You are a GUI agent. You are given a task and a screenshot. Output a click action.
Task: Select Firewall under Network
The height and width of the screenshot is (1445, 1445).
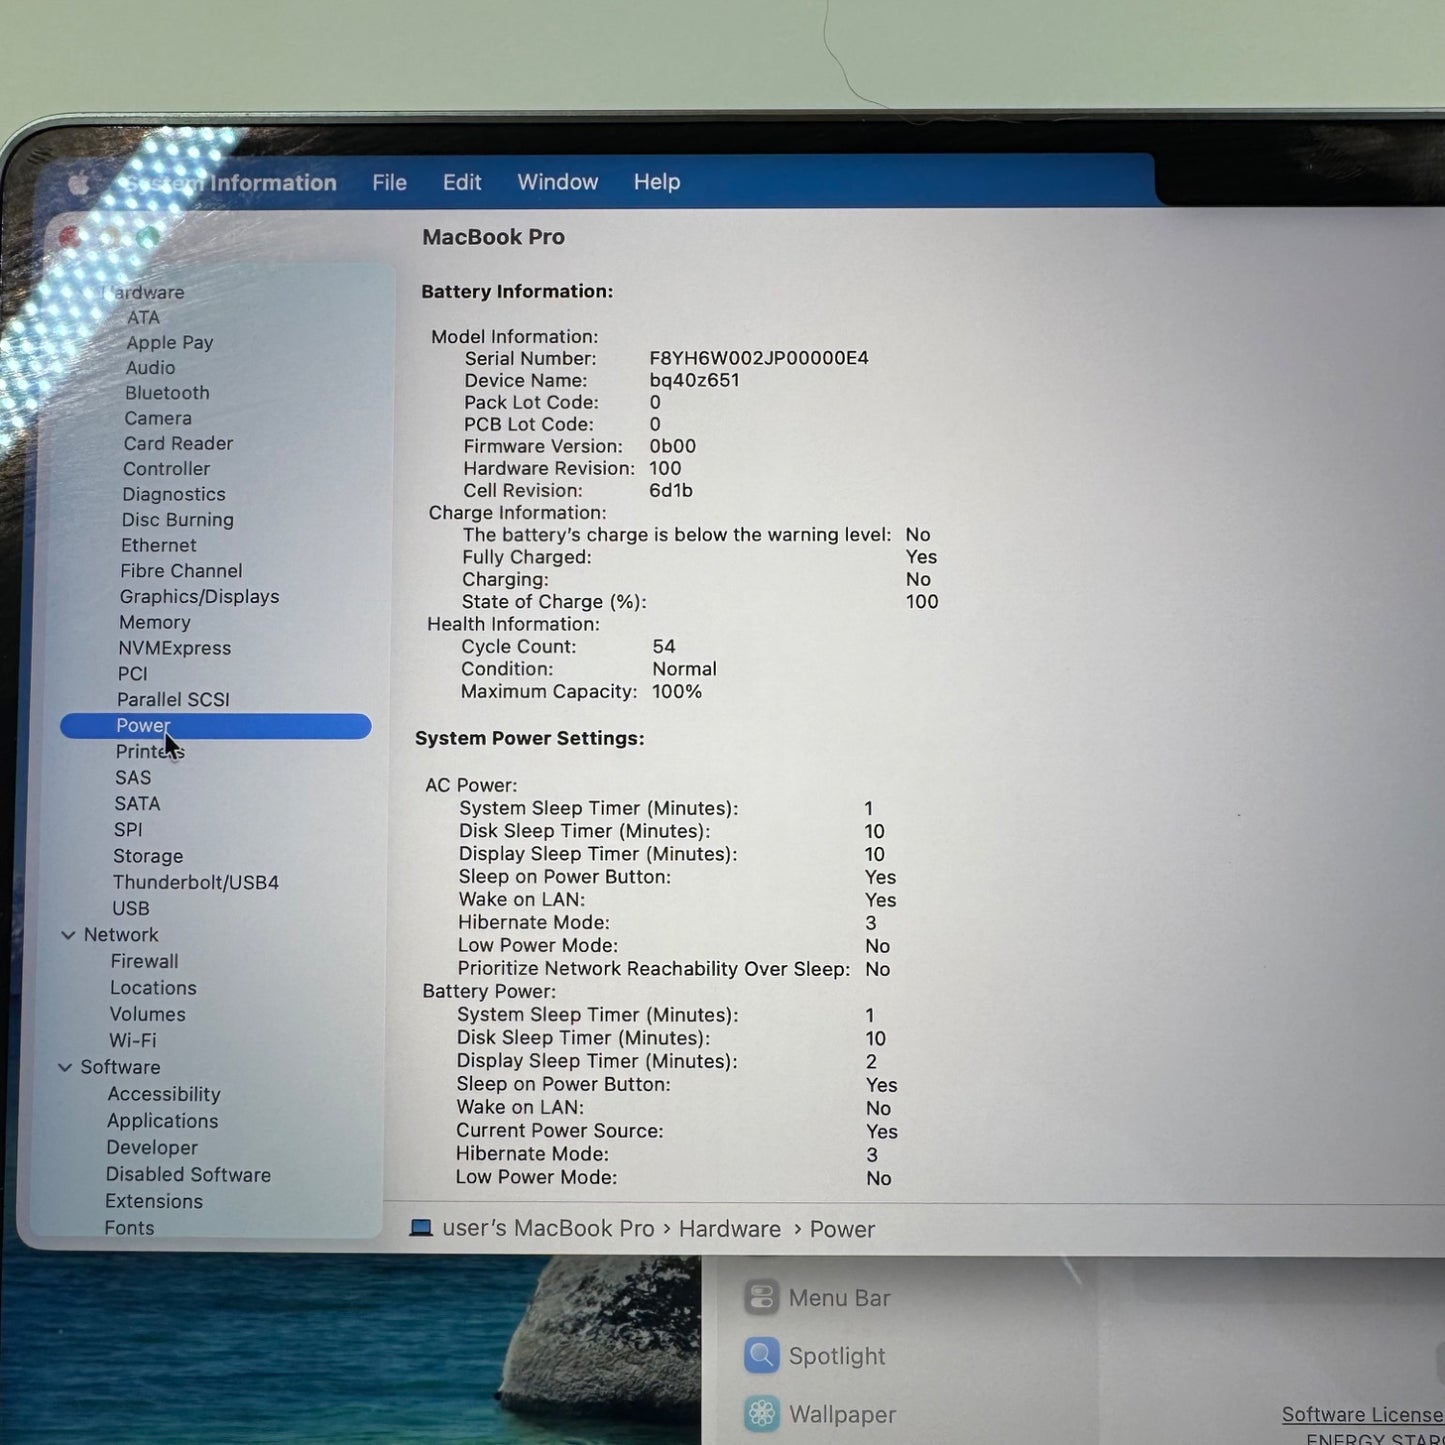(x=144, y=961)
